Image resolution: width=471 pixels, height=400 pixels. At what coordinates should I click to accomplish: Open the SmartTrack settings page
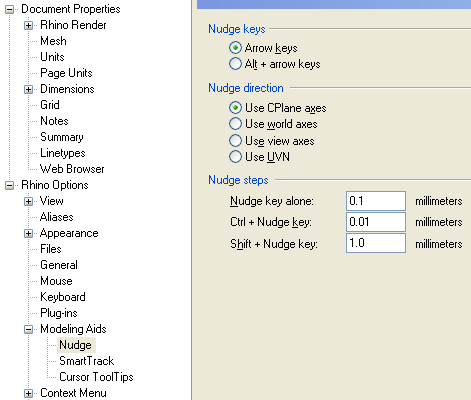pos(87,361)
